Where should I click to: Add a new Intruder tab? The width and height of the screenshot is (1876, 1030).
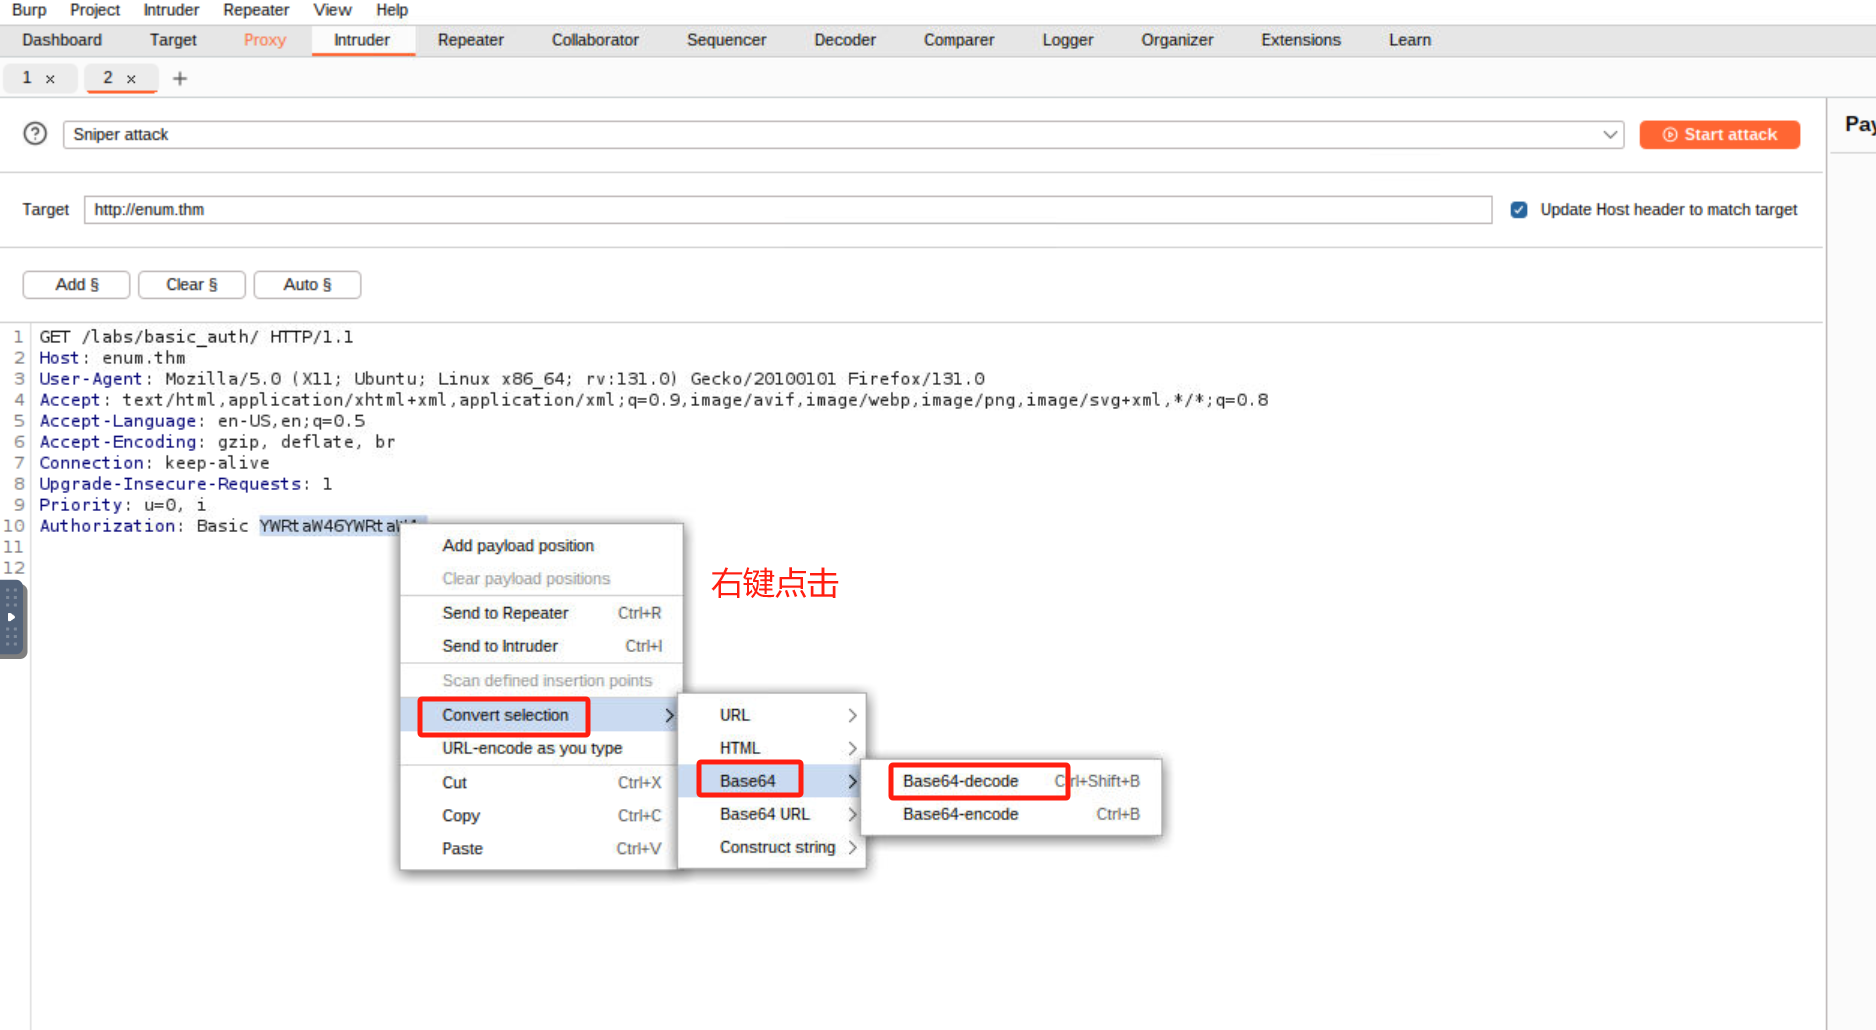[180, 78]
